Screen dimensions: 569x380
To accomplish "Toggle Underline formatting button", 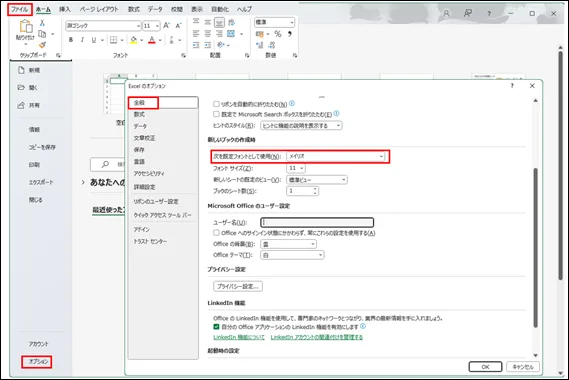I will tap(94, 40).
